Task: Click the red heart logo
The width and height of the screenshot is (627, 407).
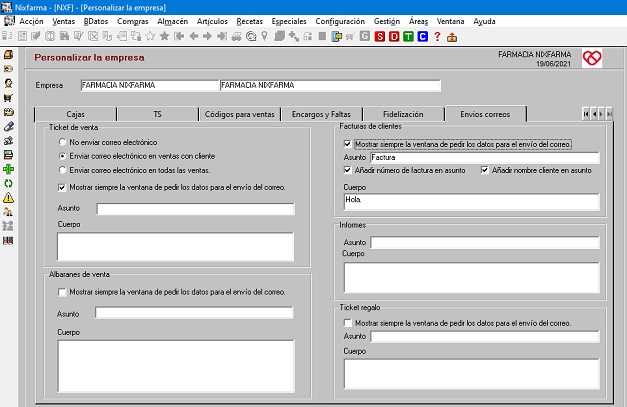Action: pyautogui.click(x=592, y=58)
